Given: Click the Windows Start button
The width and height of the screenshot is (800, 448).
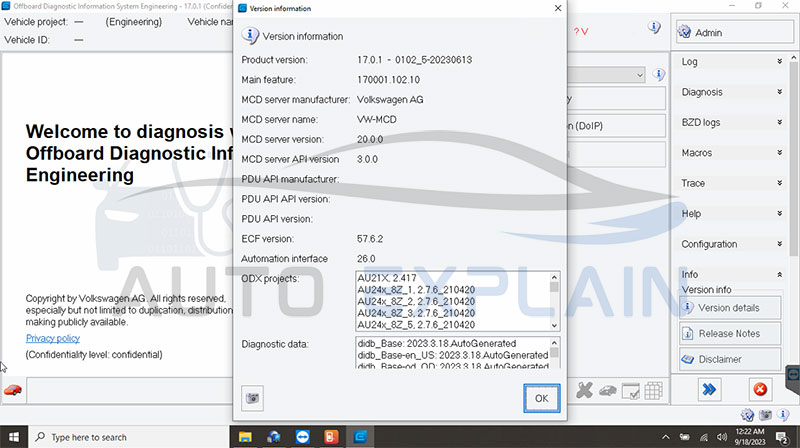Looking at the screenshot, I should (14, 437).
